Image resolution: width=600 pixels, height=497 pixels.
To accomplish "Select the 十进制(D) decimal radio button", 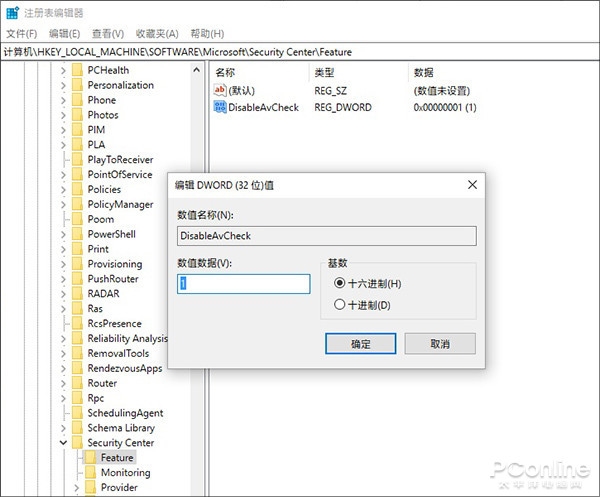I will coord(339,305).
